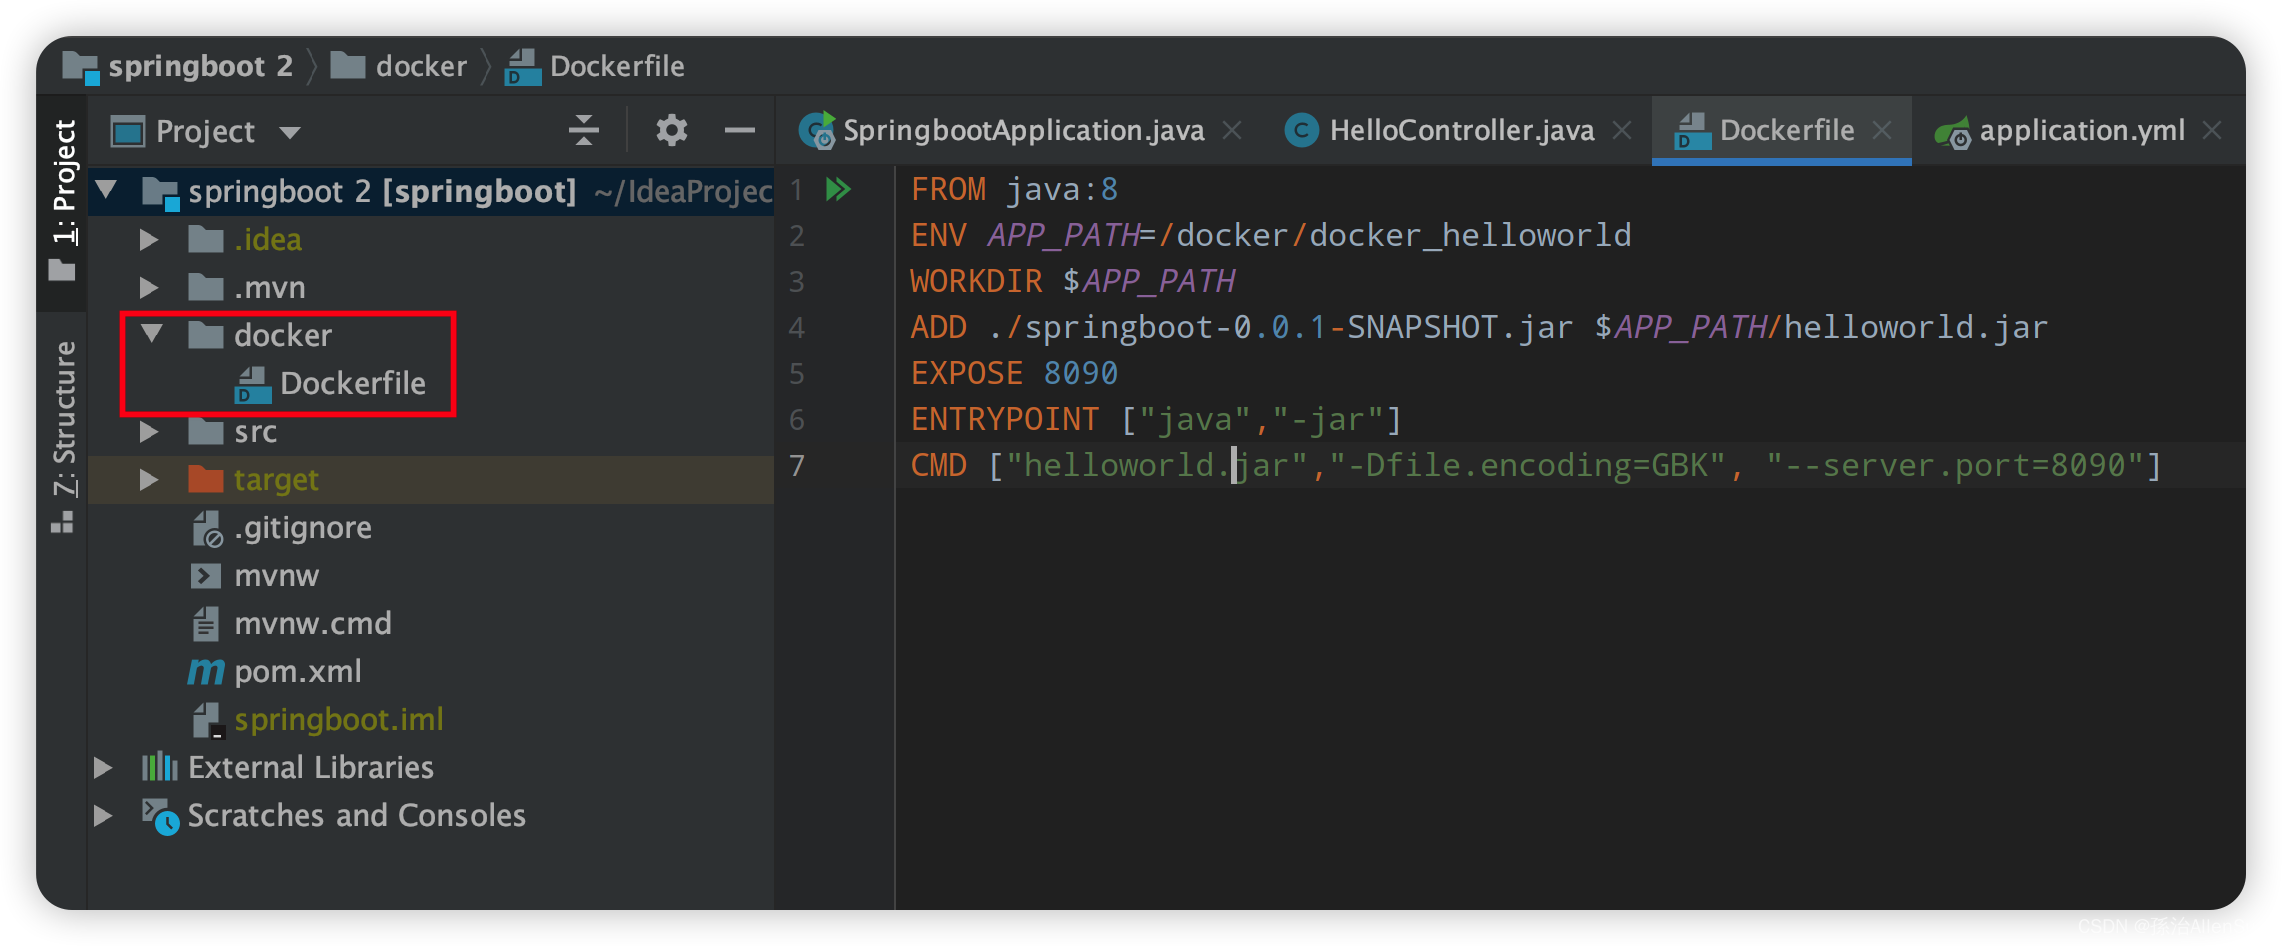The height and width of the screenshot is (946, 2282).
Task: Click the springboot 2 module icon in tree
Action: click(x=160, y=192)
